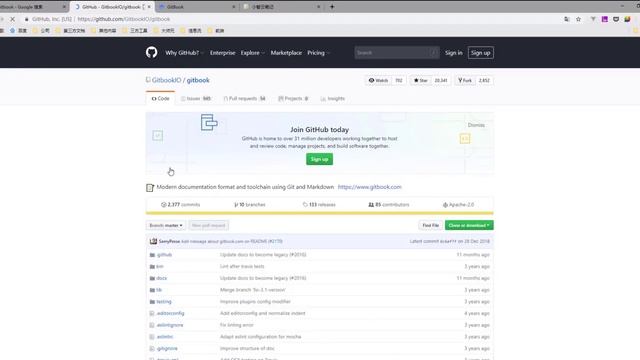640x360 pixels.
Task: Open the Pull requests repository tab
Action: [244, 98]
